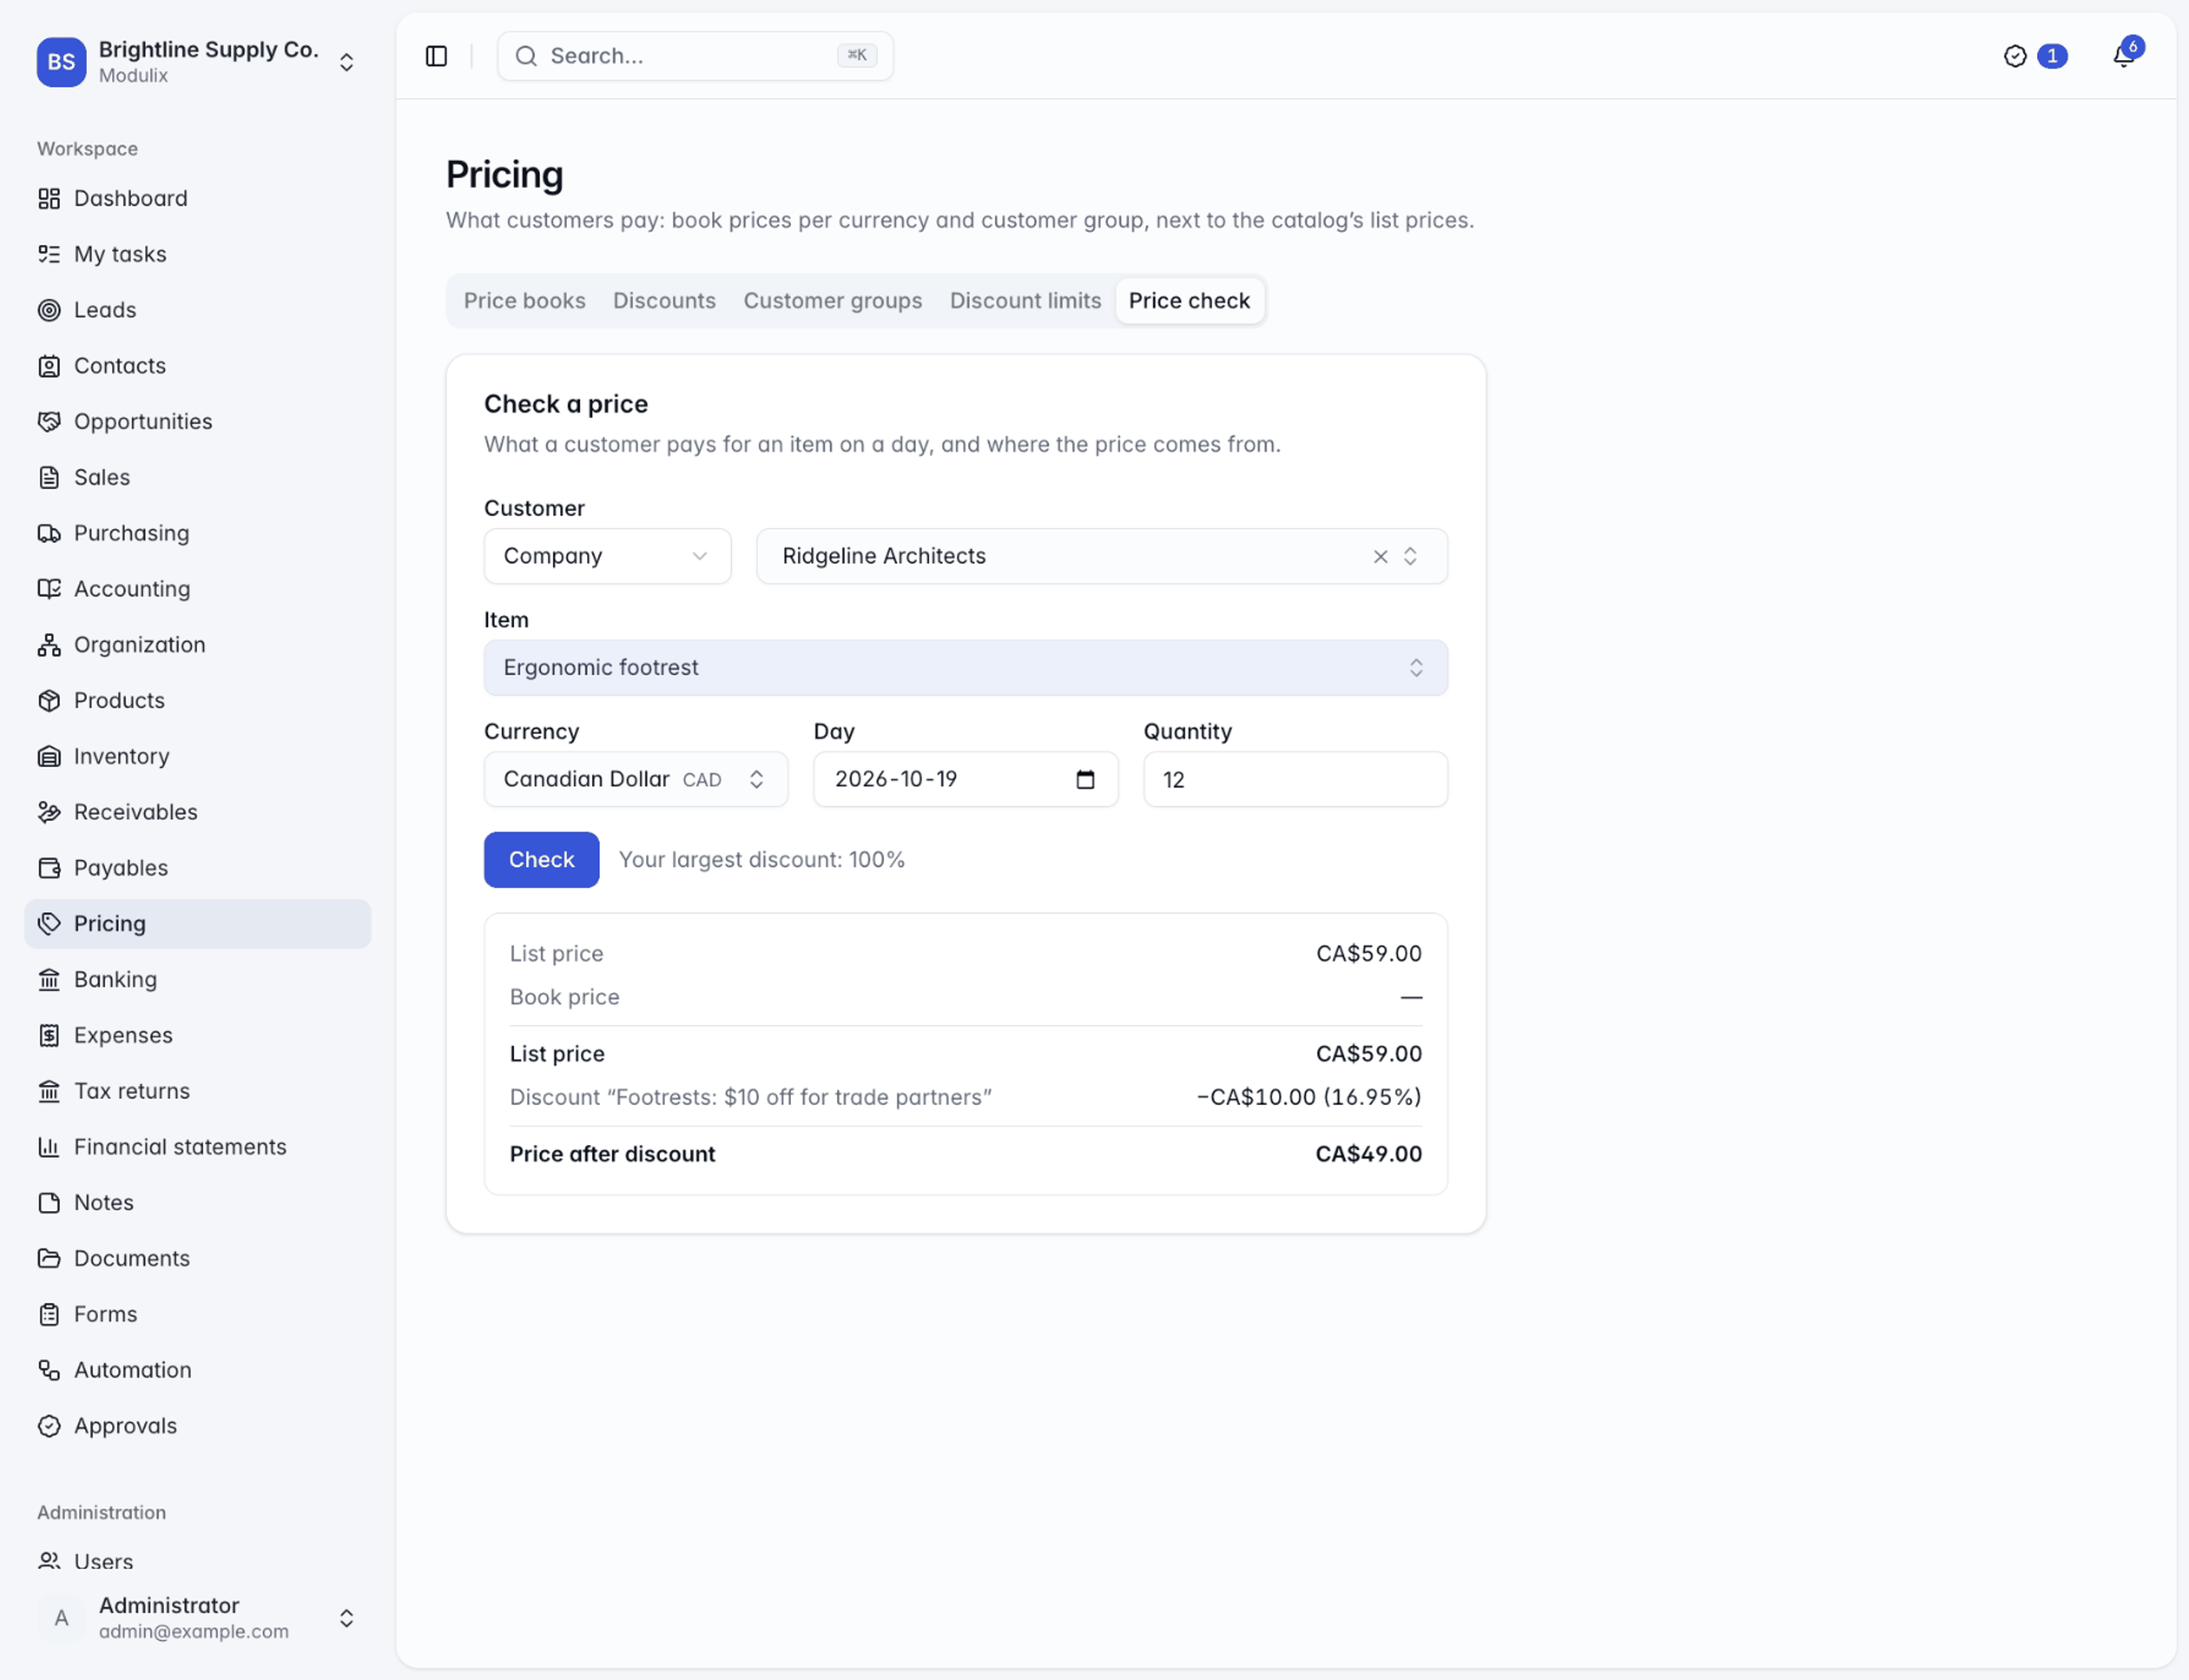
Task: Open the notifications bell
Action: pos(2124,56)
